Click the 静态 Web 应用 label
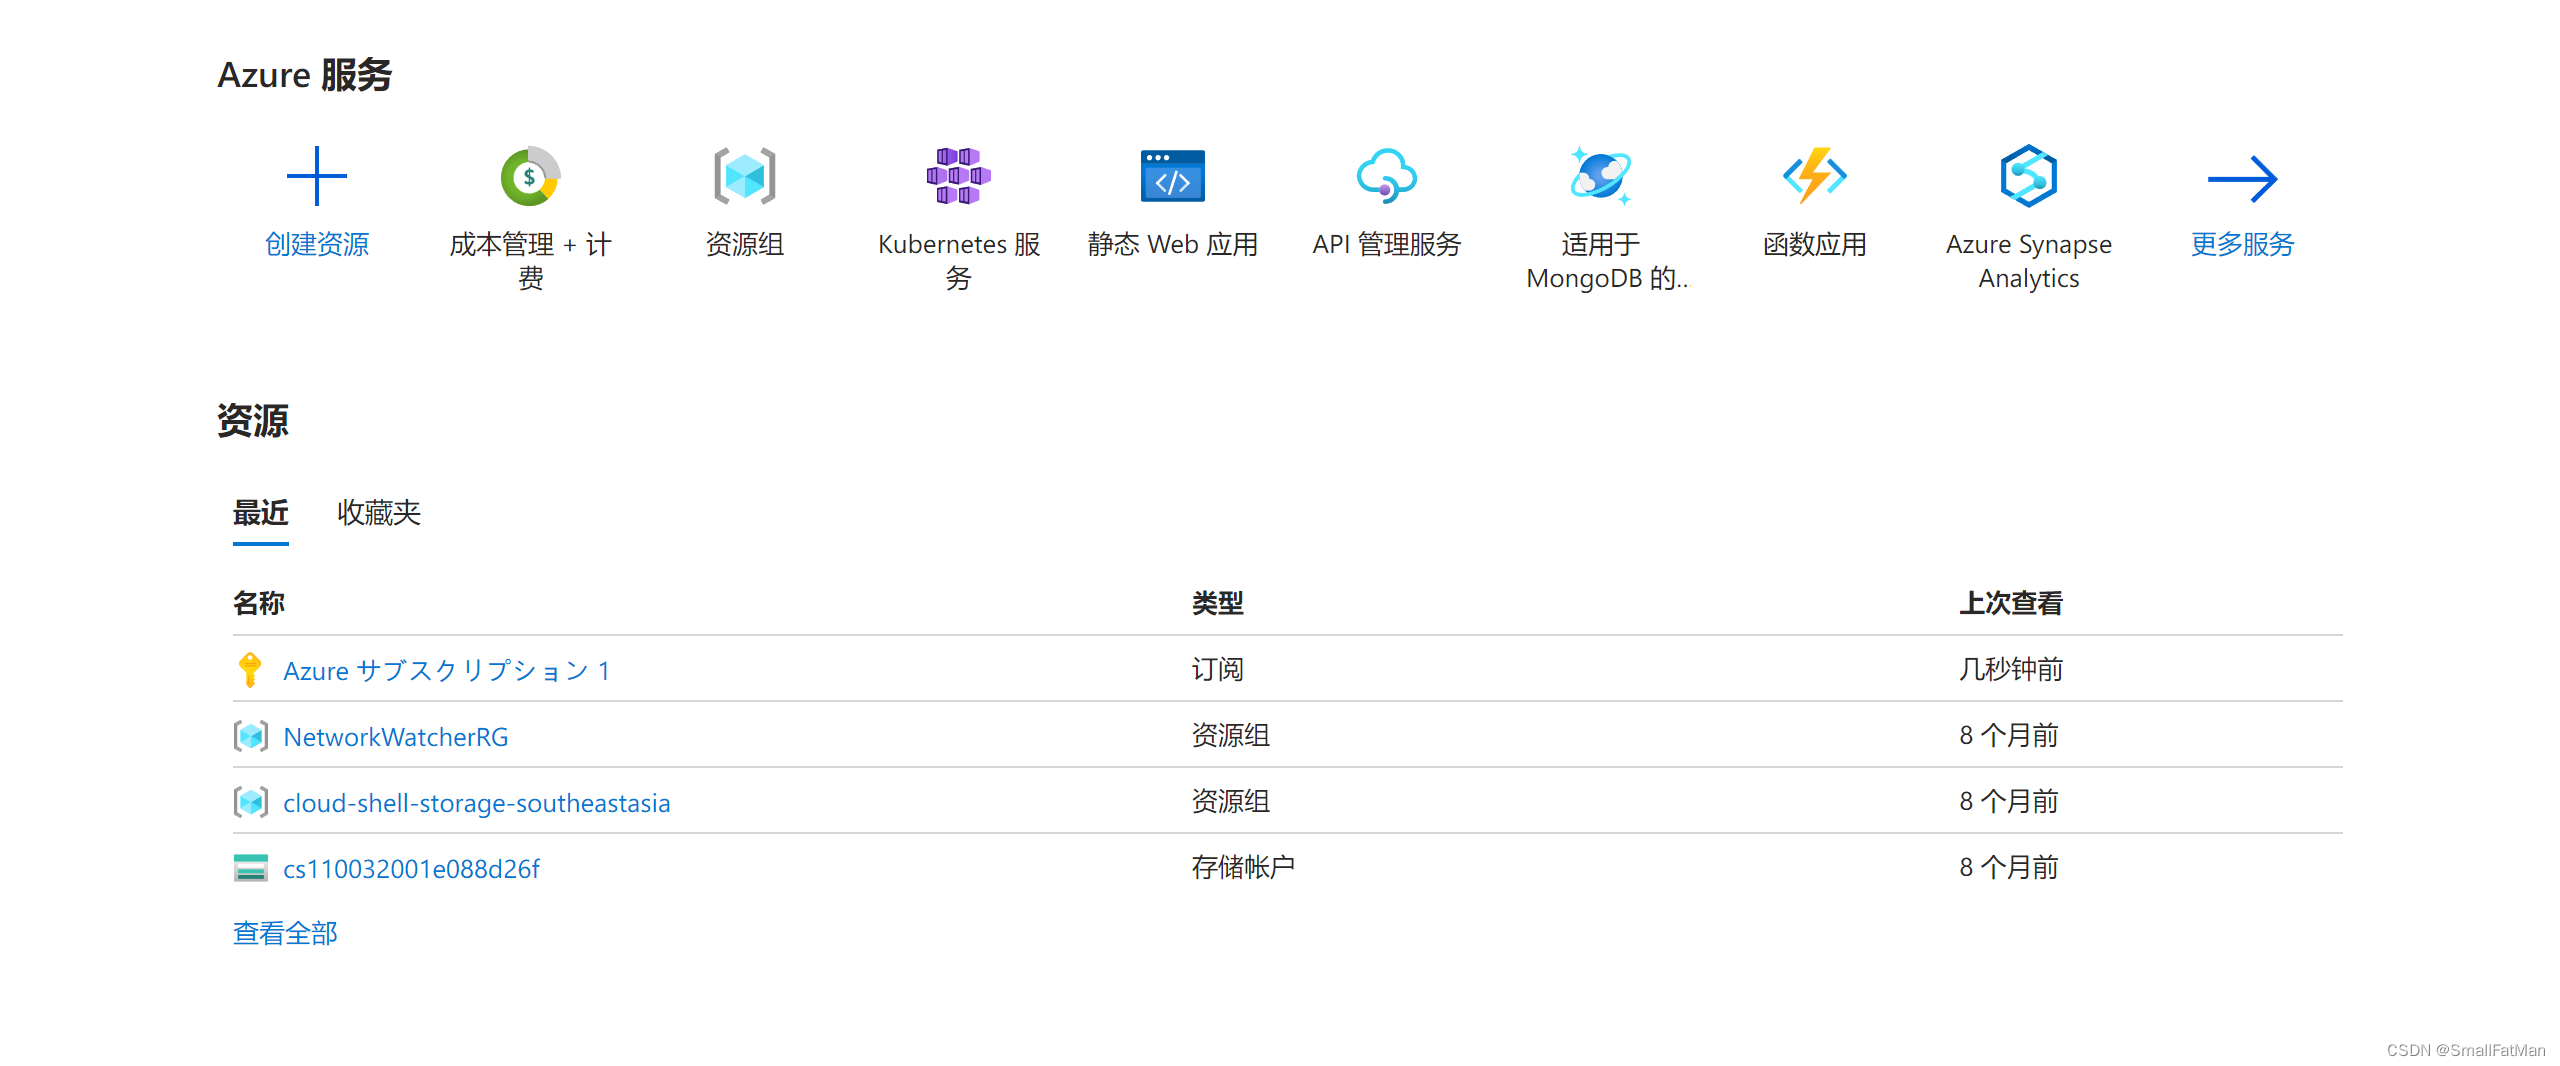 (1172, 245)
